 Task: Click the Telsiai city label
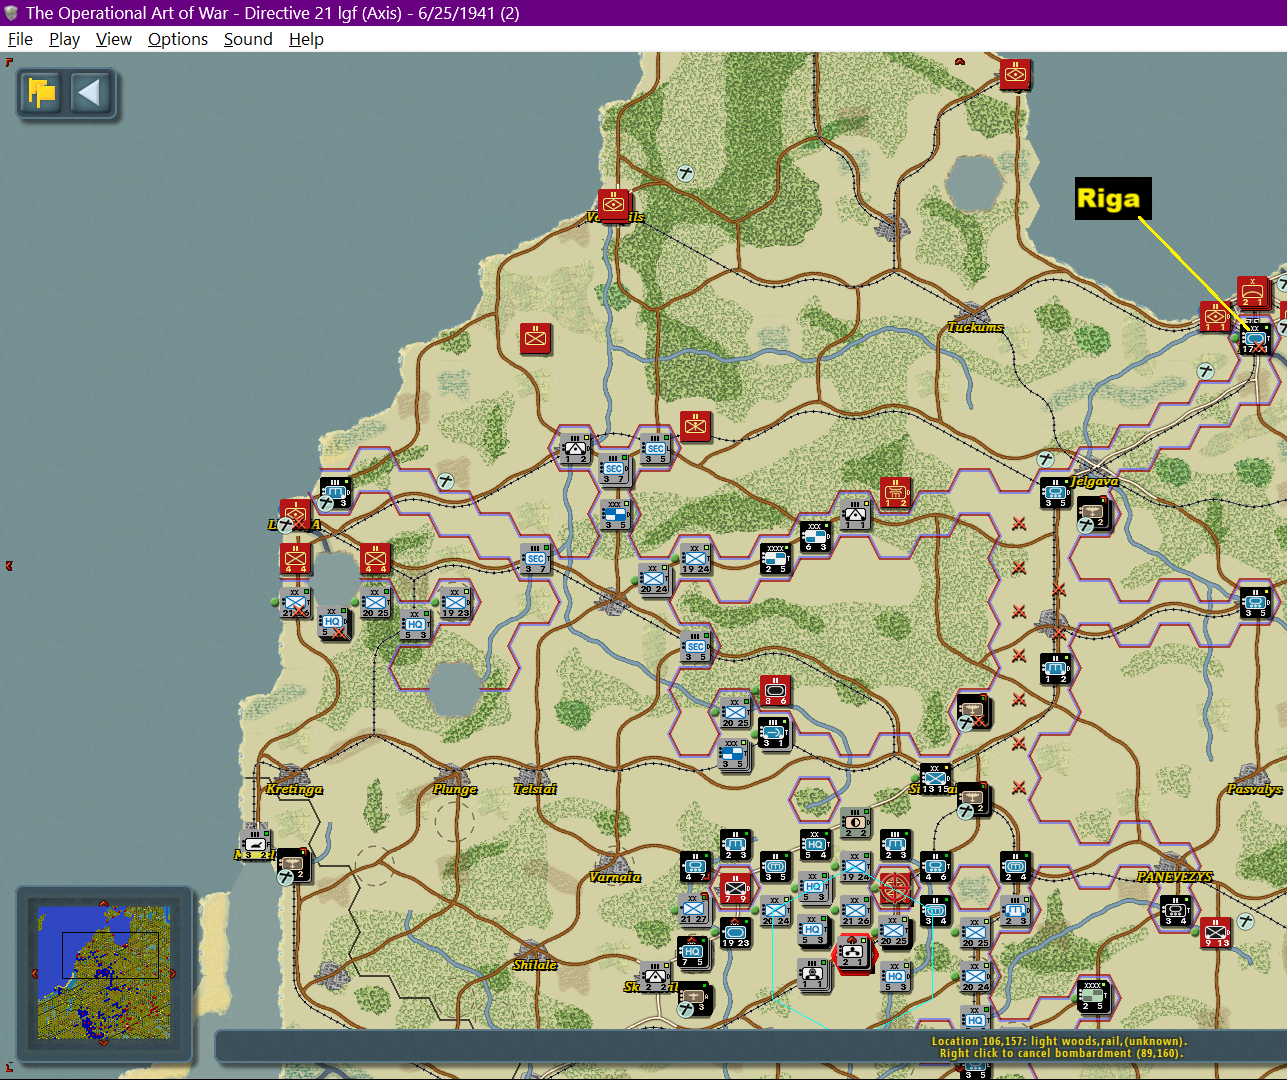coord(535,789)
